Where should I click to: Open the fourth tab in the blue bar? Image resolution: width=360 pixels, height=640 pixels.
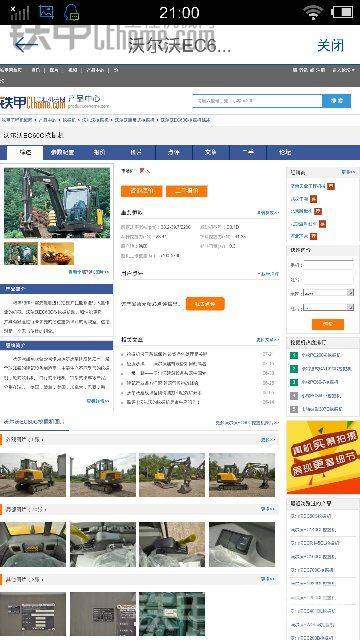(x=136, y=152)
